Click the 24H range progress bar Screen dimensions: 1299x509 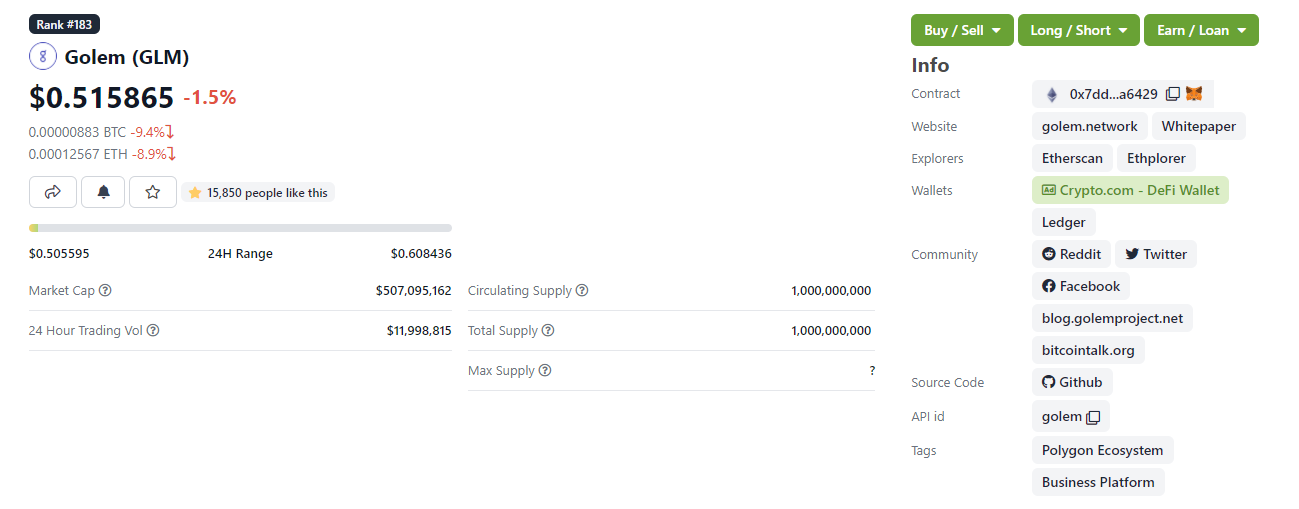(x=240, y=228)
